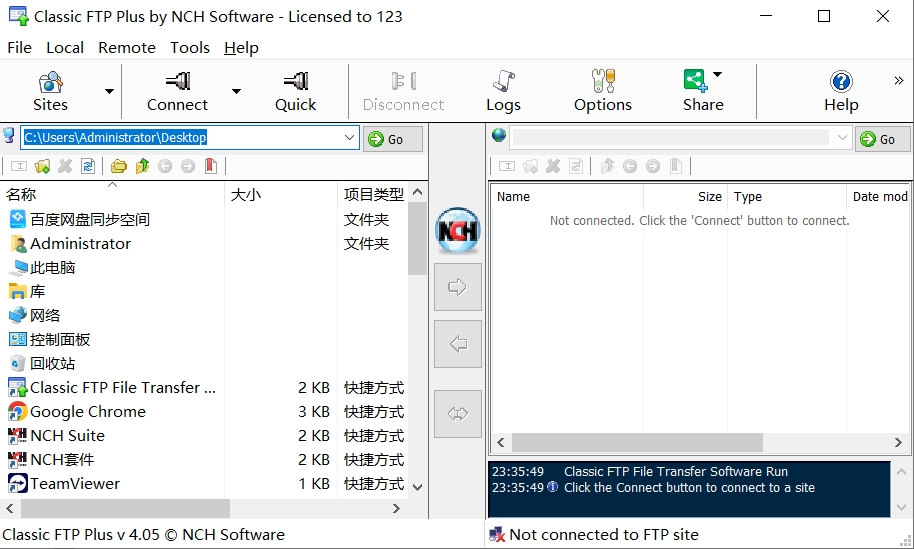Open the Remote menu
The width and height of the screenshot is (914, 549).
pyautogui.click(x=126, y=48)
